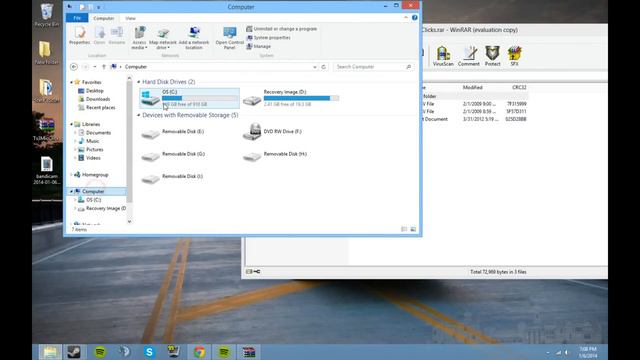The width and height of the screenshot is (640, 360).
Task: Collapse Devices with Removable Storage group
Action: [139, 116]
